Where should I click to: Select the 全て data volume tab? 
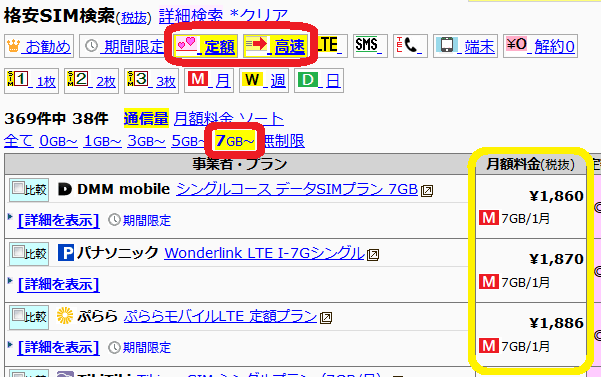coord(19,141)
